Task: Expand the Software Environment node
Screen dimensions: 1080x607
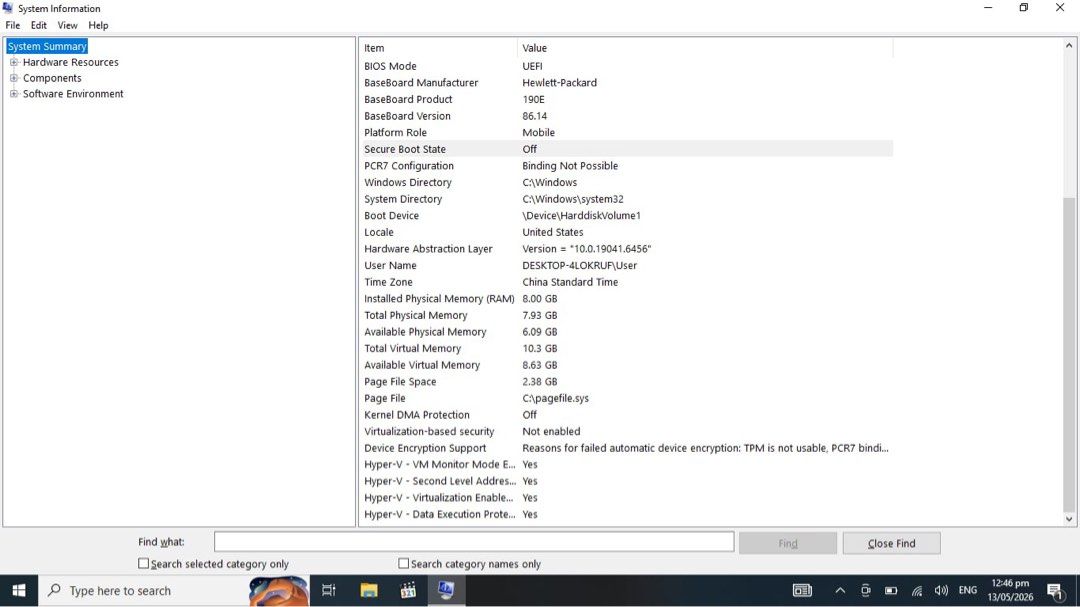Action: [x=14, y=94]
